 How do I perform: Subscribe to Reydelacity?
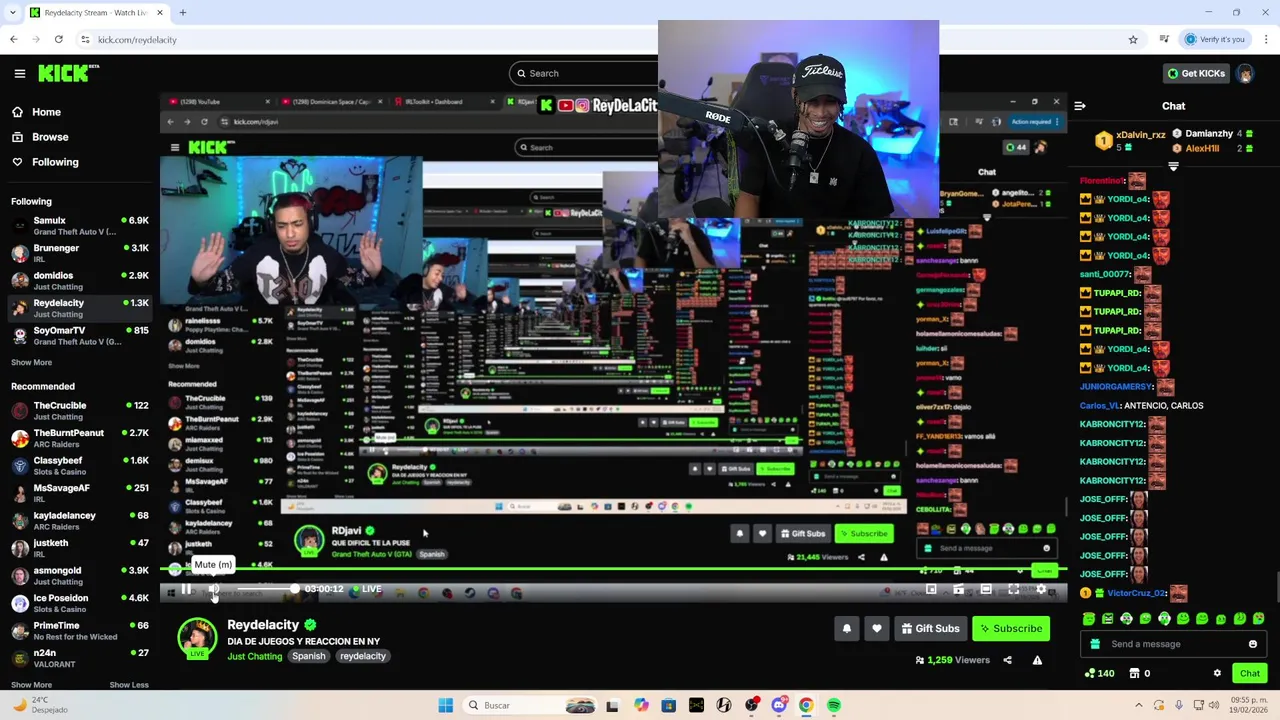click(x=1011, y=628)
